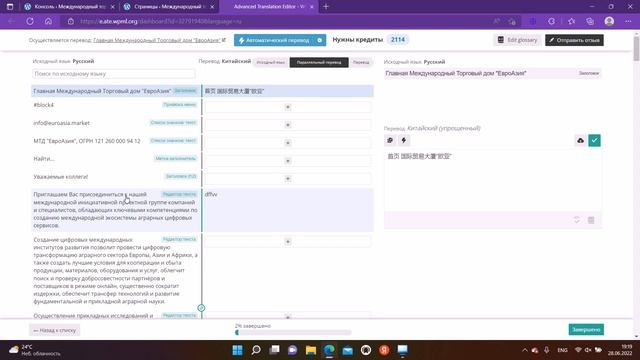Click the arrows icon below translation editor
The height and width of the screenshot is (360, 640).
point(577,220)
